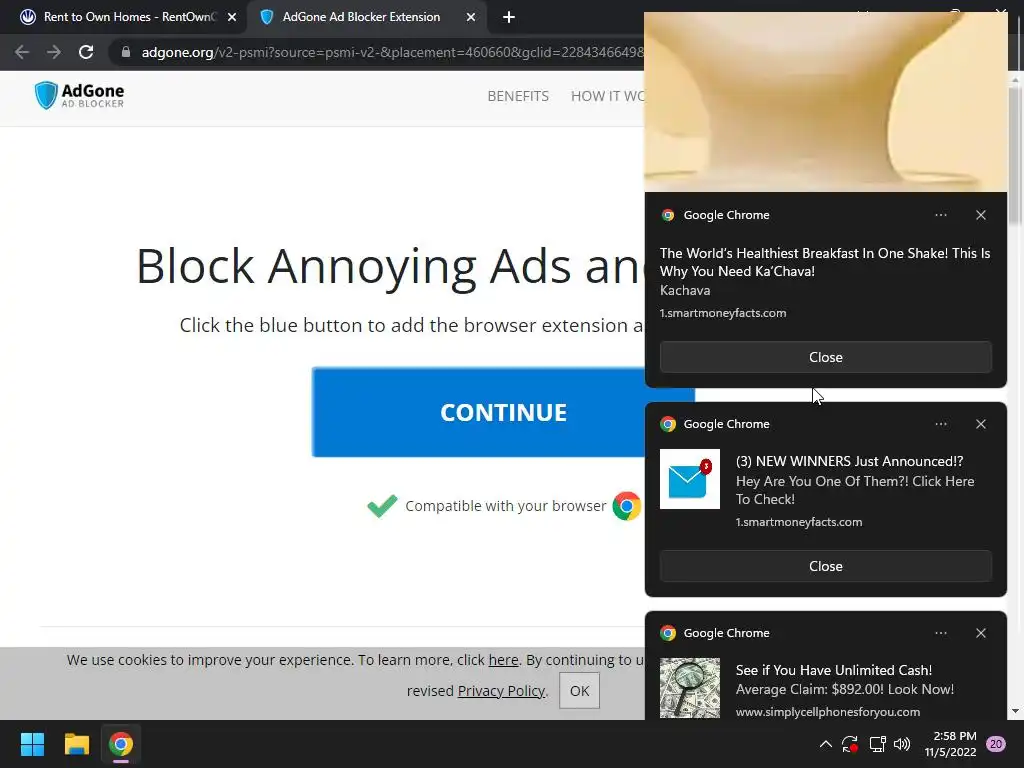This screenshot has width=1024, height=768.
Task: Click the Ka'Chava shake notification image
Action: [x=825, y=101]
